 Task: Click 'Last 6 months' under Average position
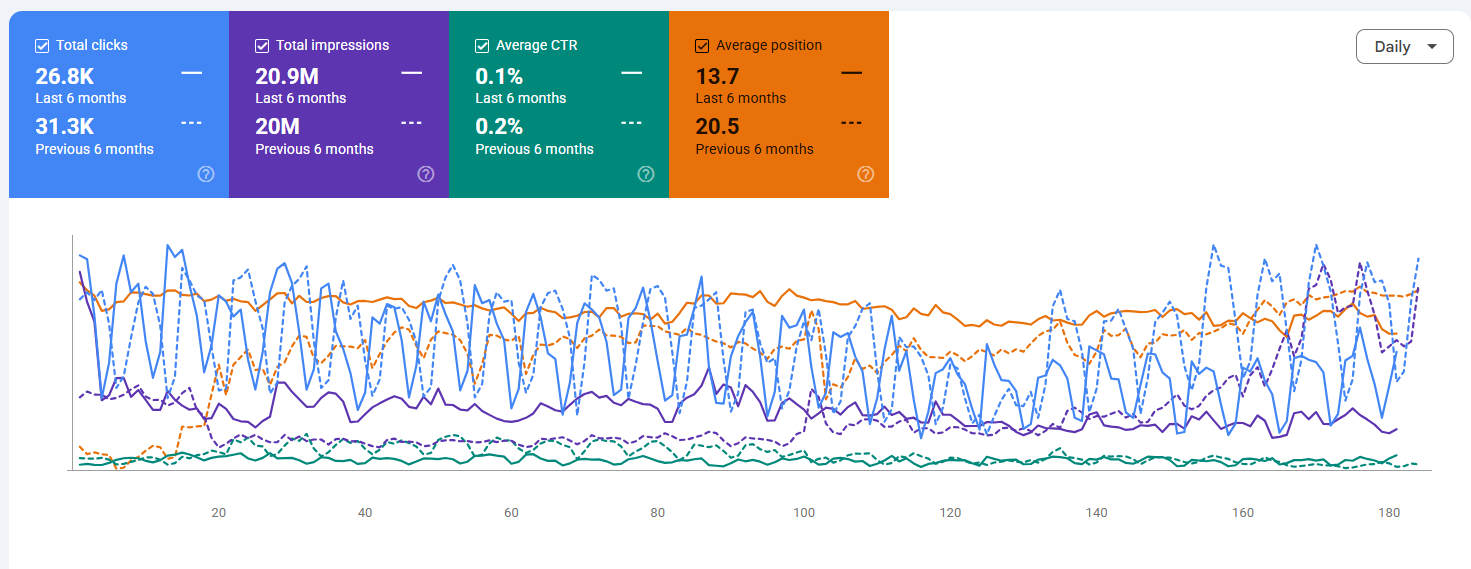coord(741,98)
